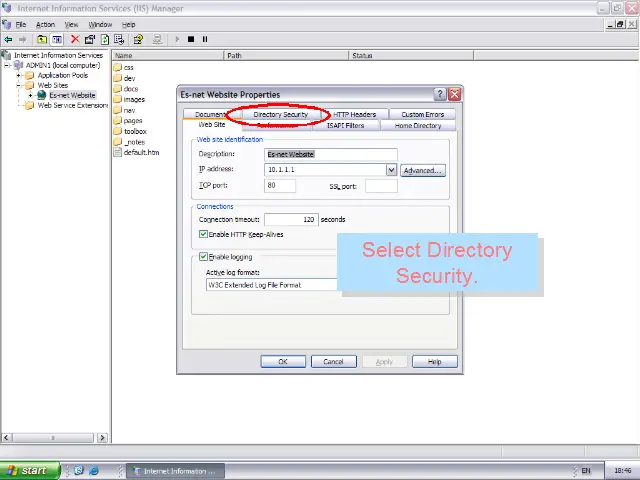Click the Connection timeout field
This screenshot has width=640, height=480.
click(x=291, y=220)
